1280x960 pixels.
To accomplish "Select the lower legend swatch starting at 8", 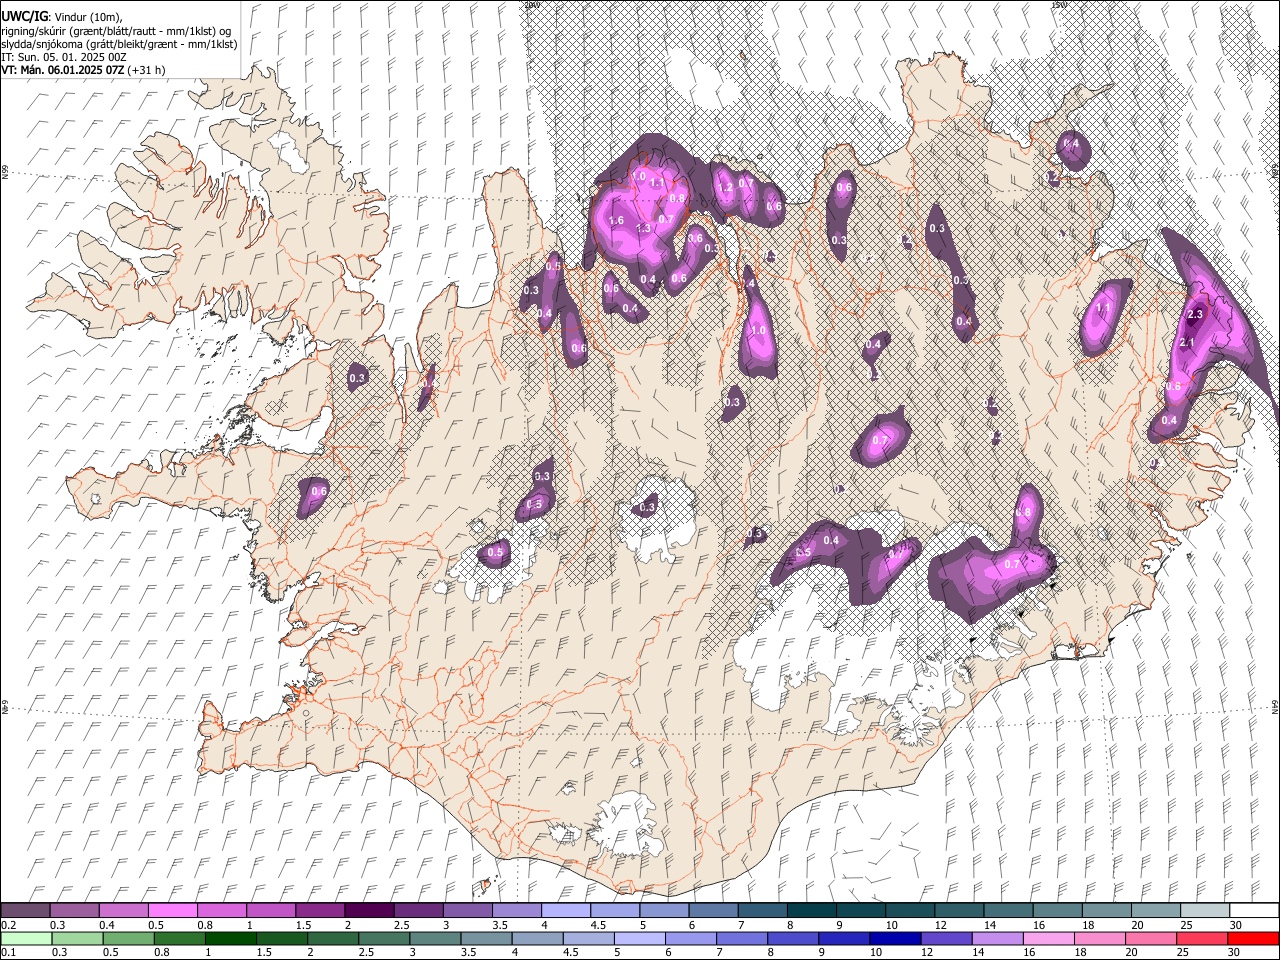I will pyautogui.click(x=792, y=938).
